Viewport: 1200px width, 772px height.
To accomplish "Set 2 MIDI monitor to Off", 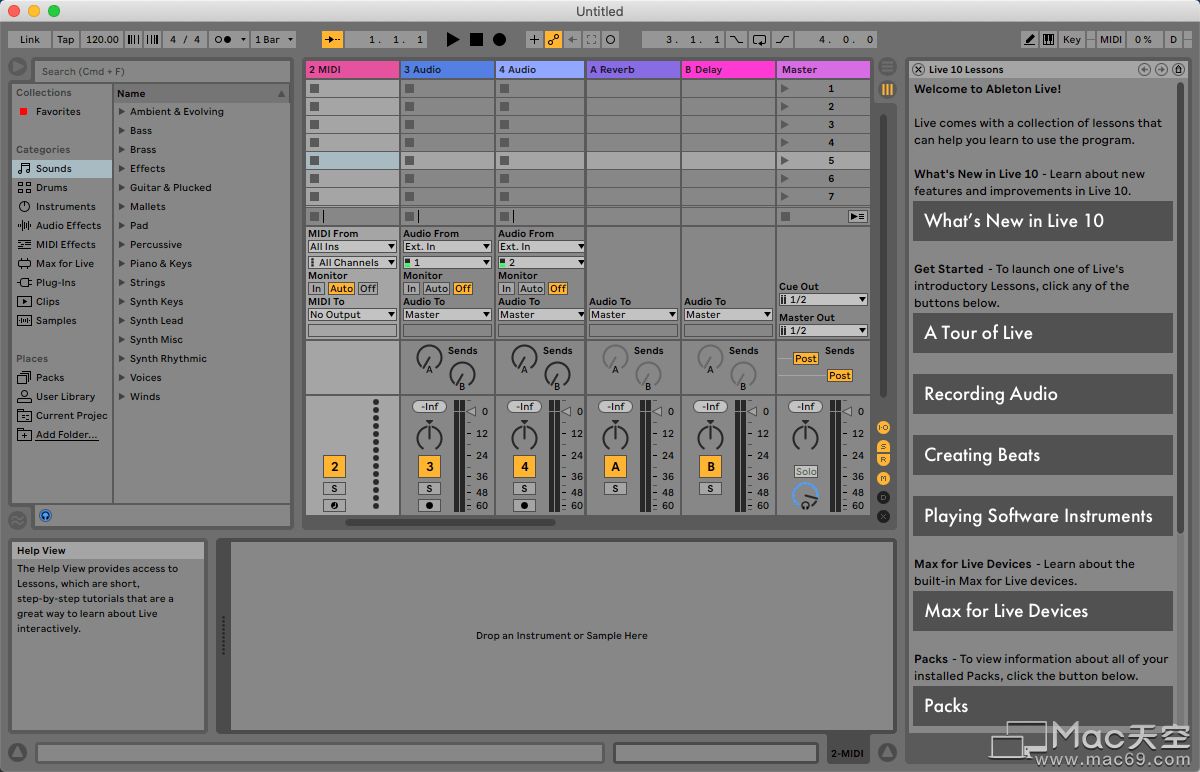I will click(368, 288).
